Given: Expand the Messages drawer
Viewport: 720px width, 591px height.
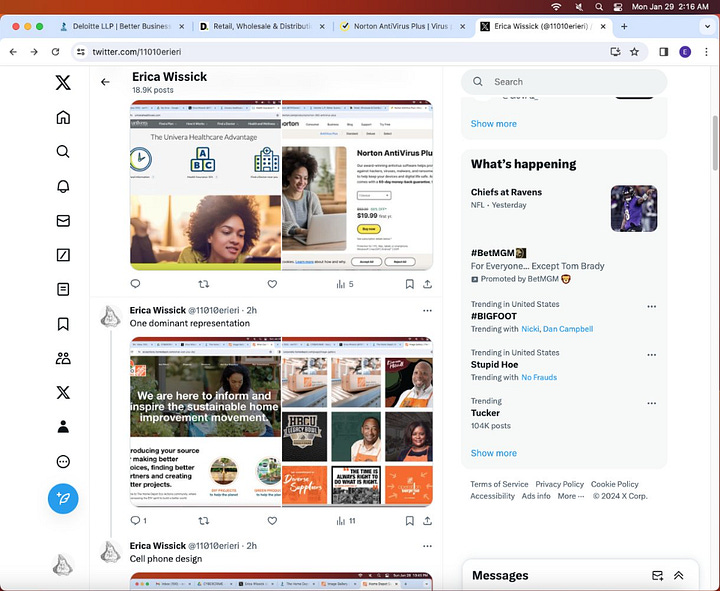Looking at the screenshot, I should click(679, 575).
